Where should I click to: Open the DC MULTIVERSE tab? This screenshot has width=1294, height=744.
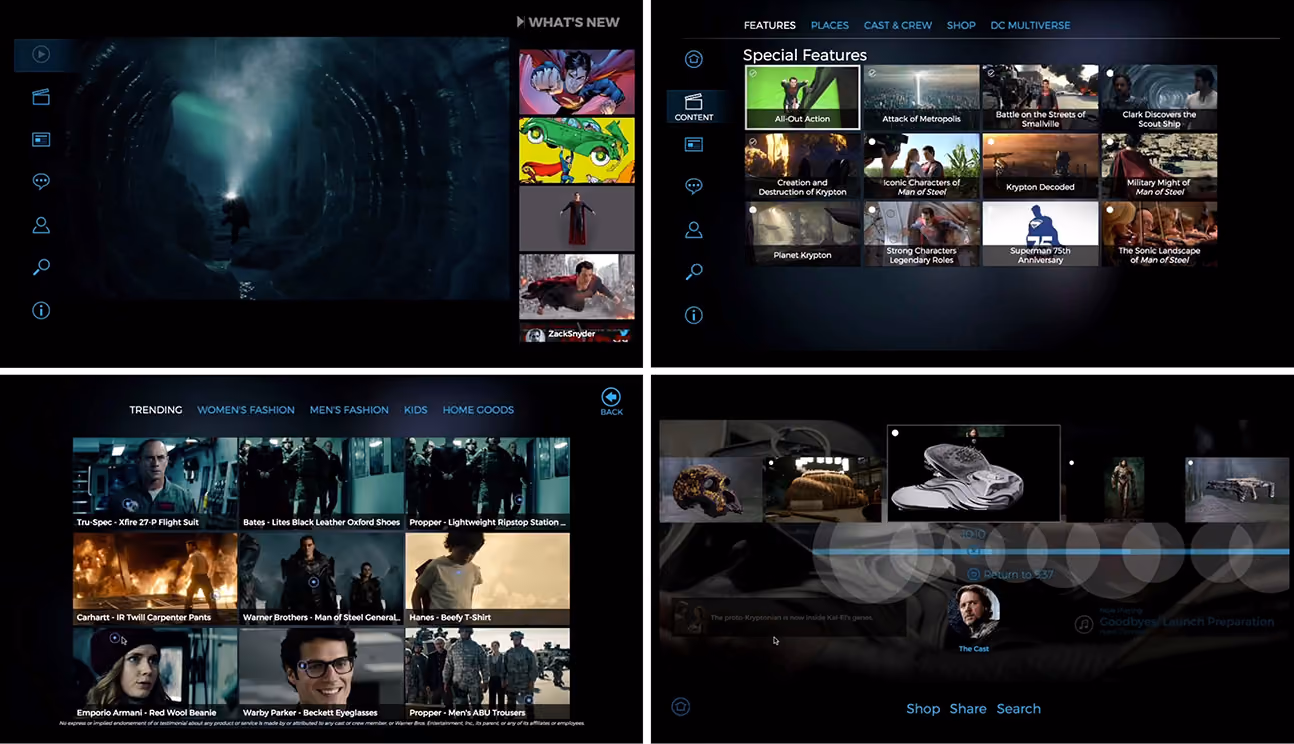1030,25
